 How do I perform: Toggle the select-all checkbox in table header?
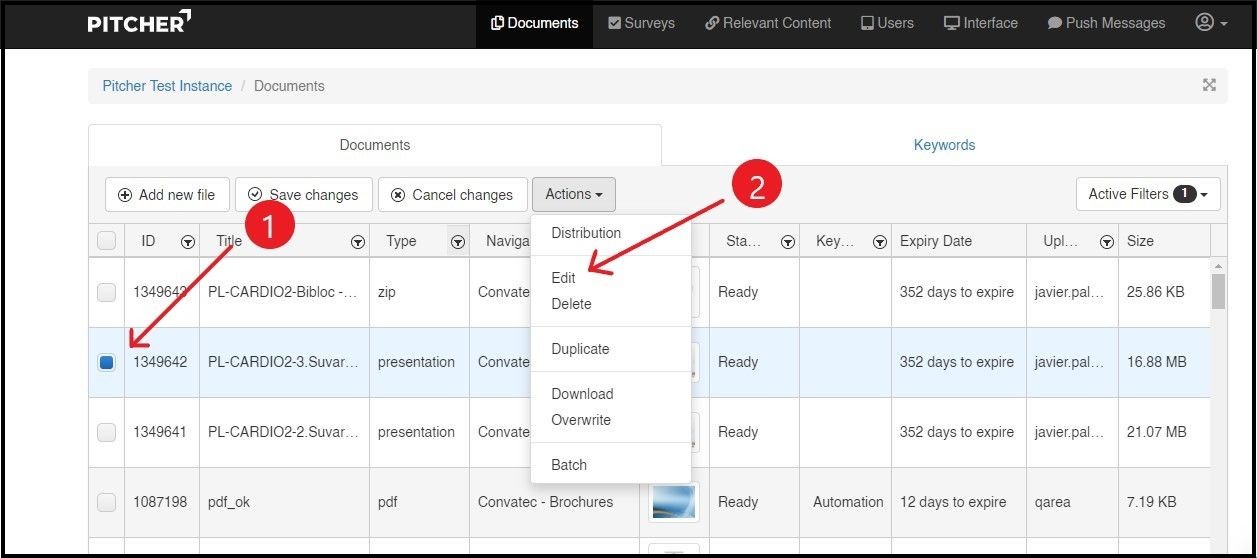pyautogui.click(x=106, y=241)
